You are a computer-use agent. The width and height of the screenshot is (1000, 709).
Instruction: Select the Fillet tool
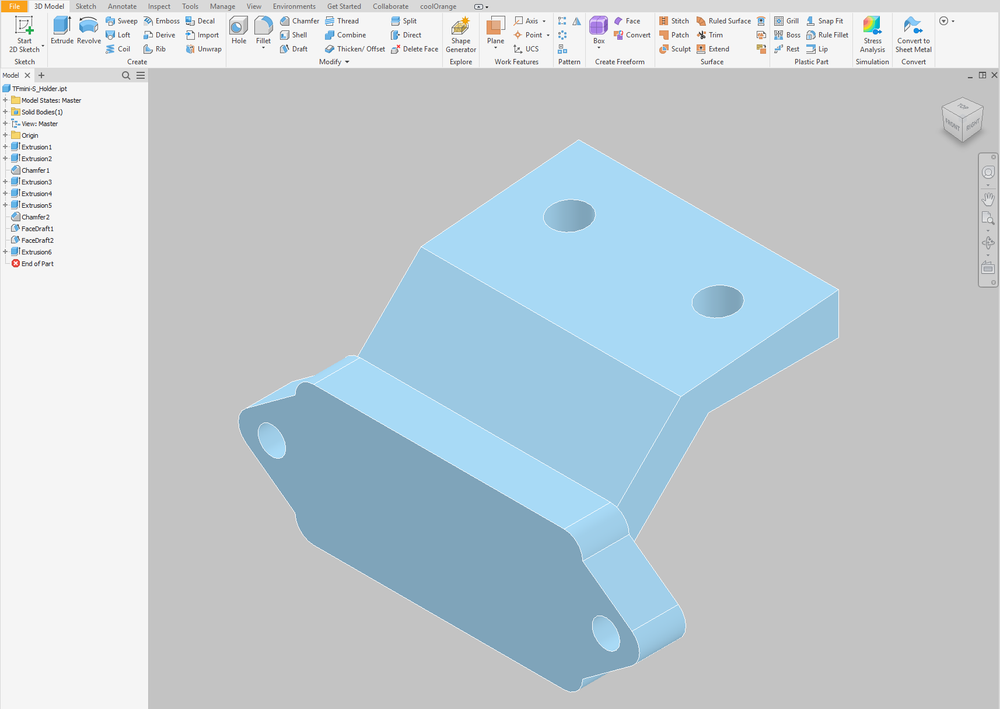click(263, 31)
